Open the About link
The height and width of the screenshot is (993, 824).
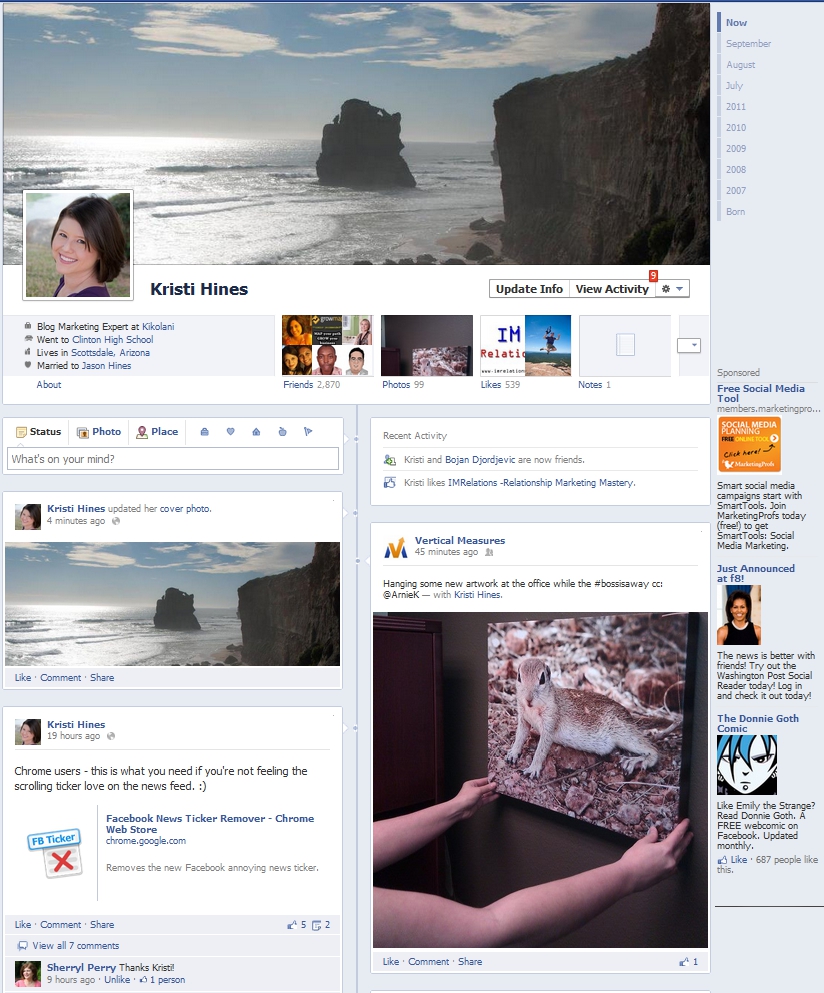click(x=49, y=384)
